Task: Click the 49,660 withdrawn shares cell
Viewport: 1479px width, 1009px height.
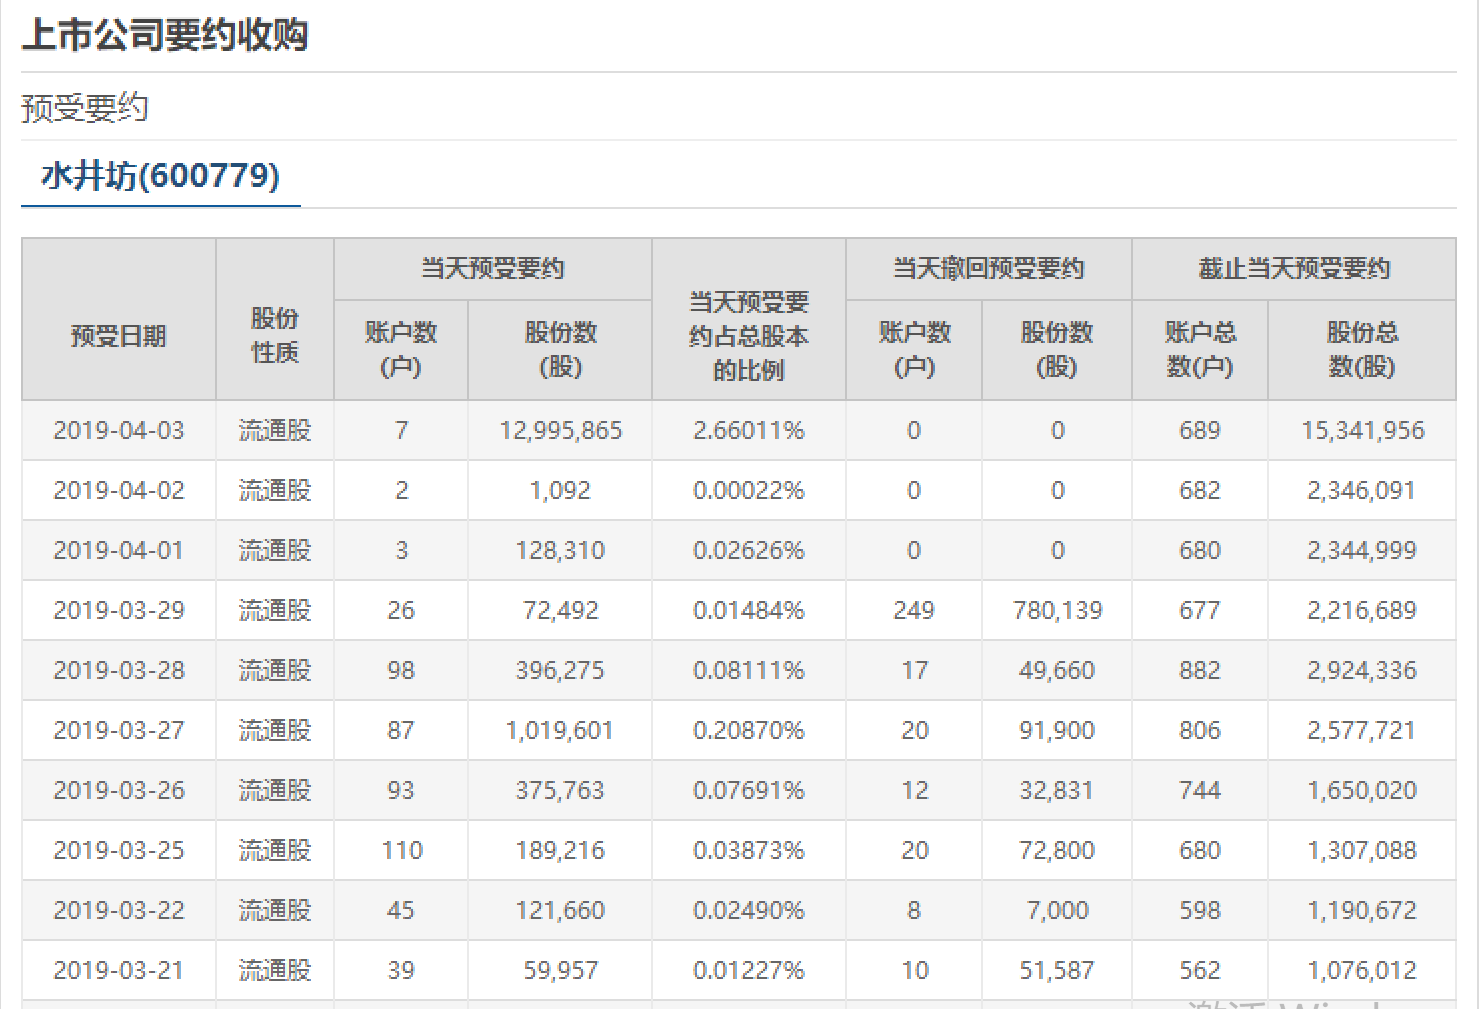Action: coord(1057,671)
